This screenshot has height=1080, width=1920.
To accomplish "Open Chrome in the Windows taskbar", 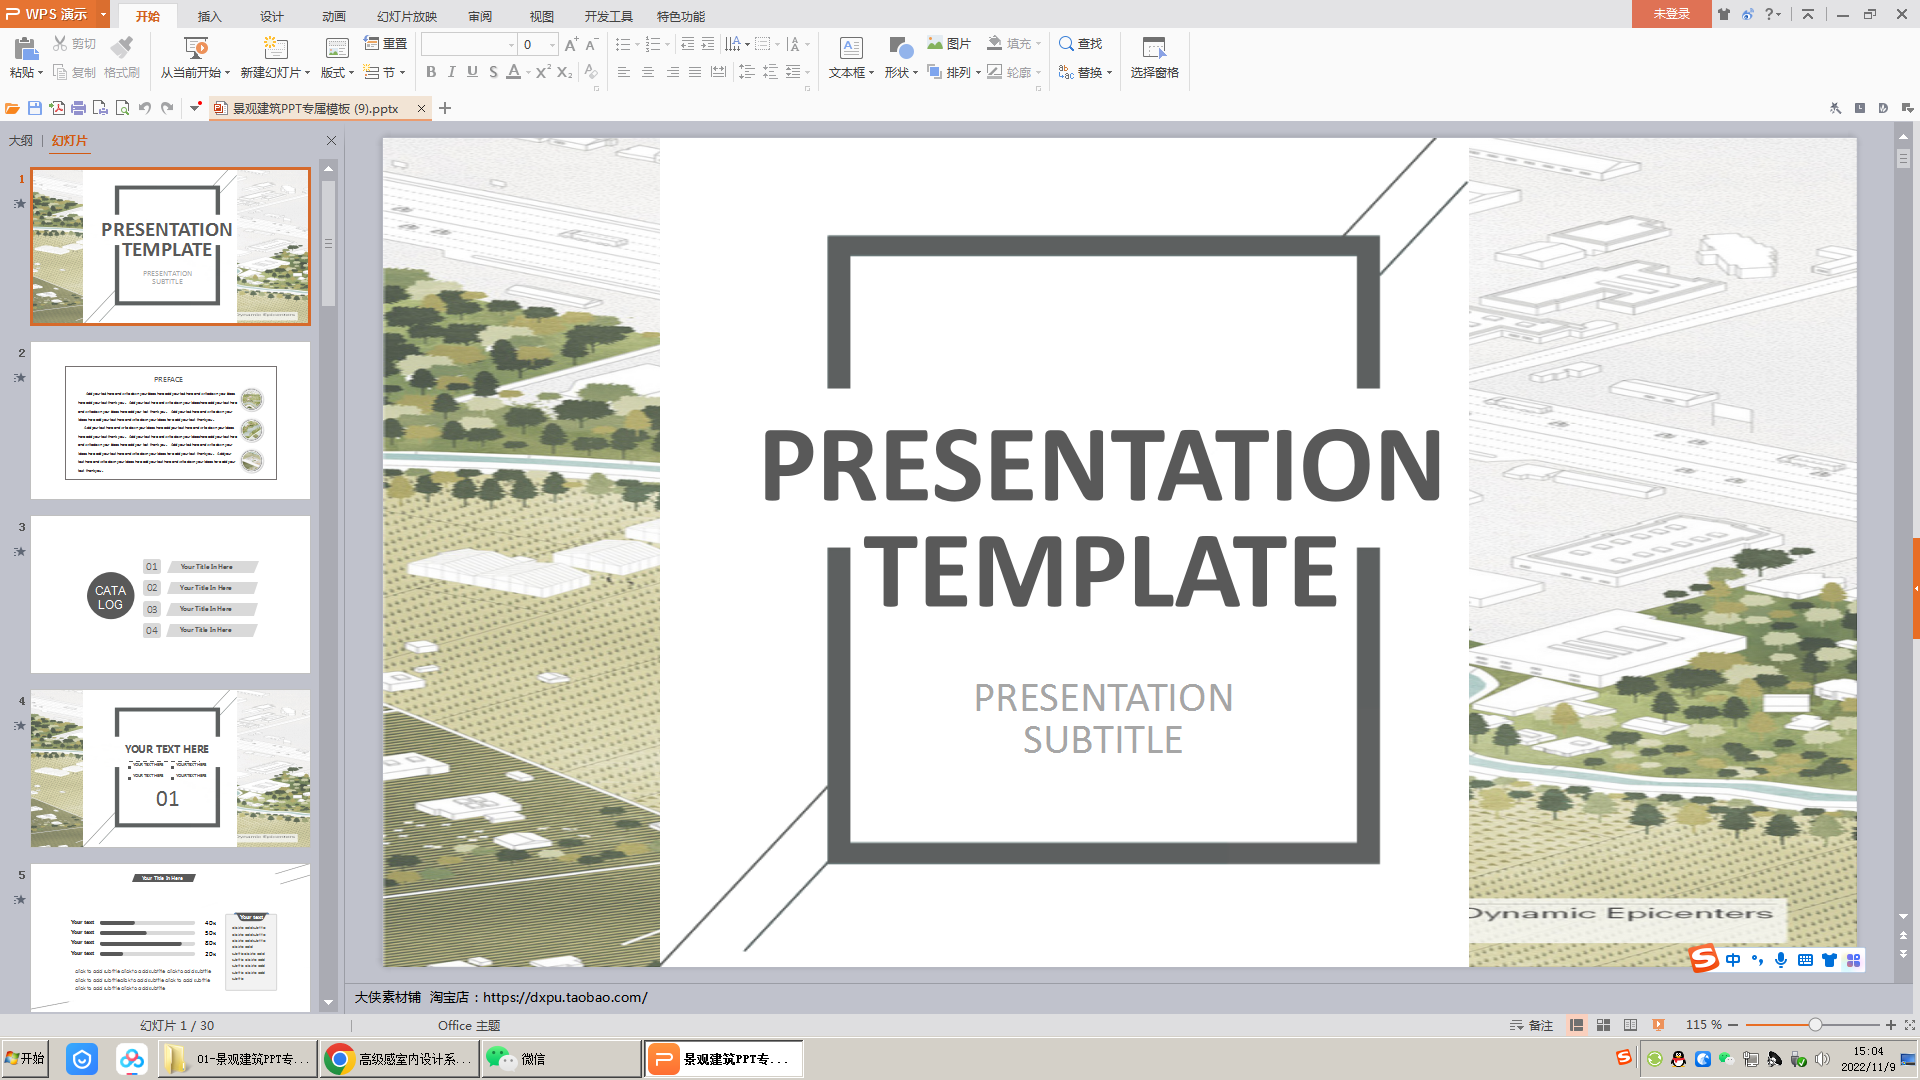I will pyautogui.click(x=400, y=1058).
